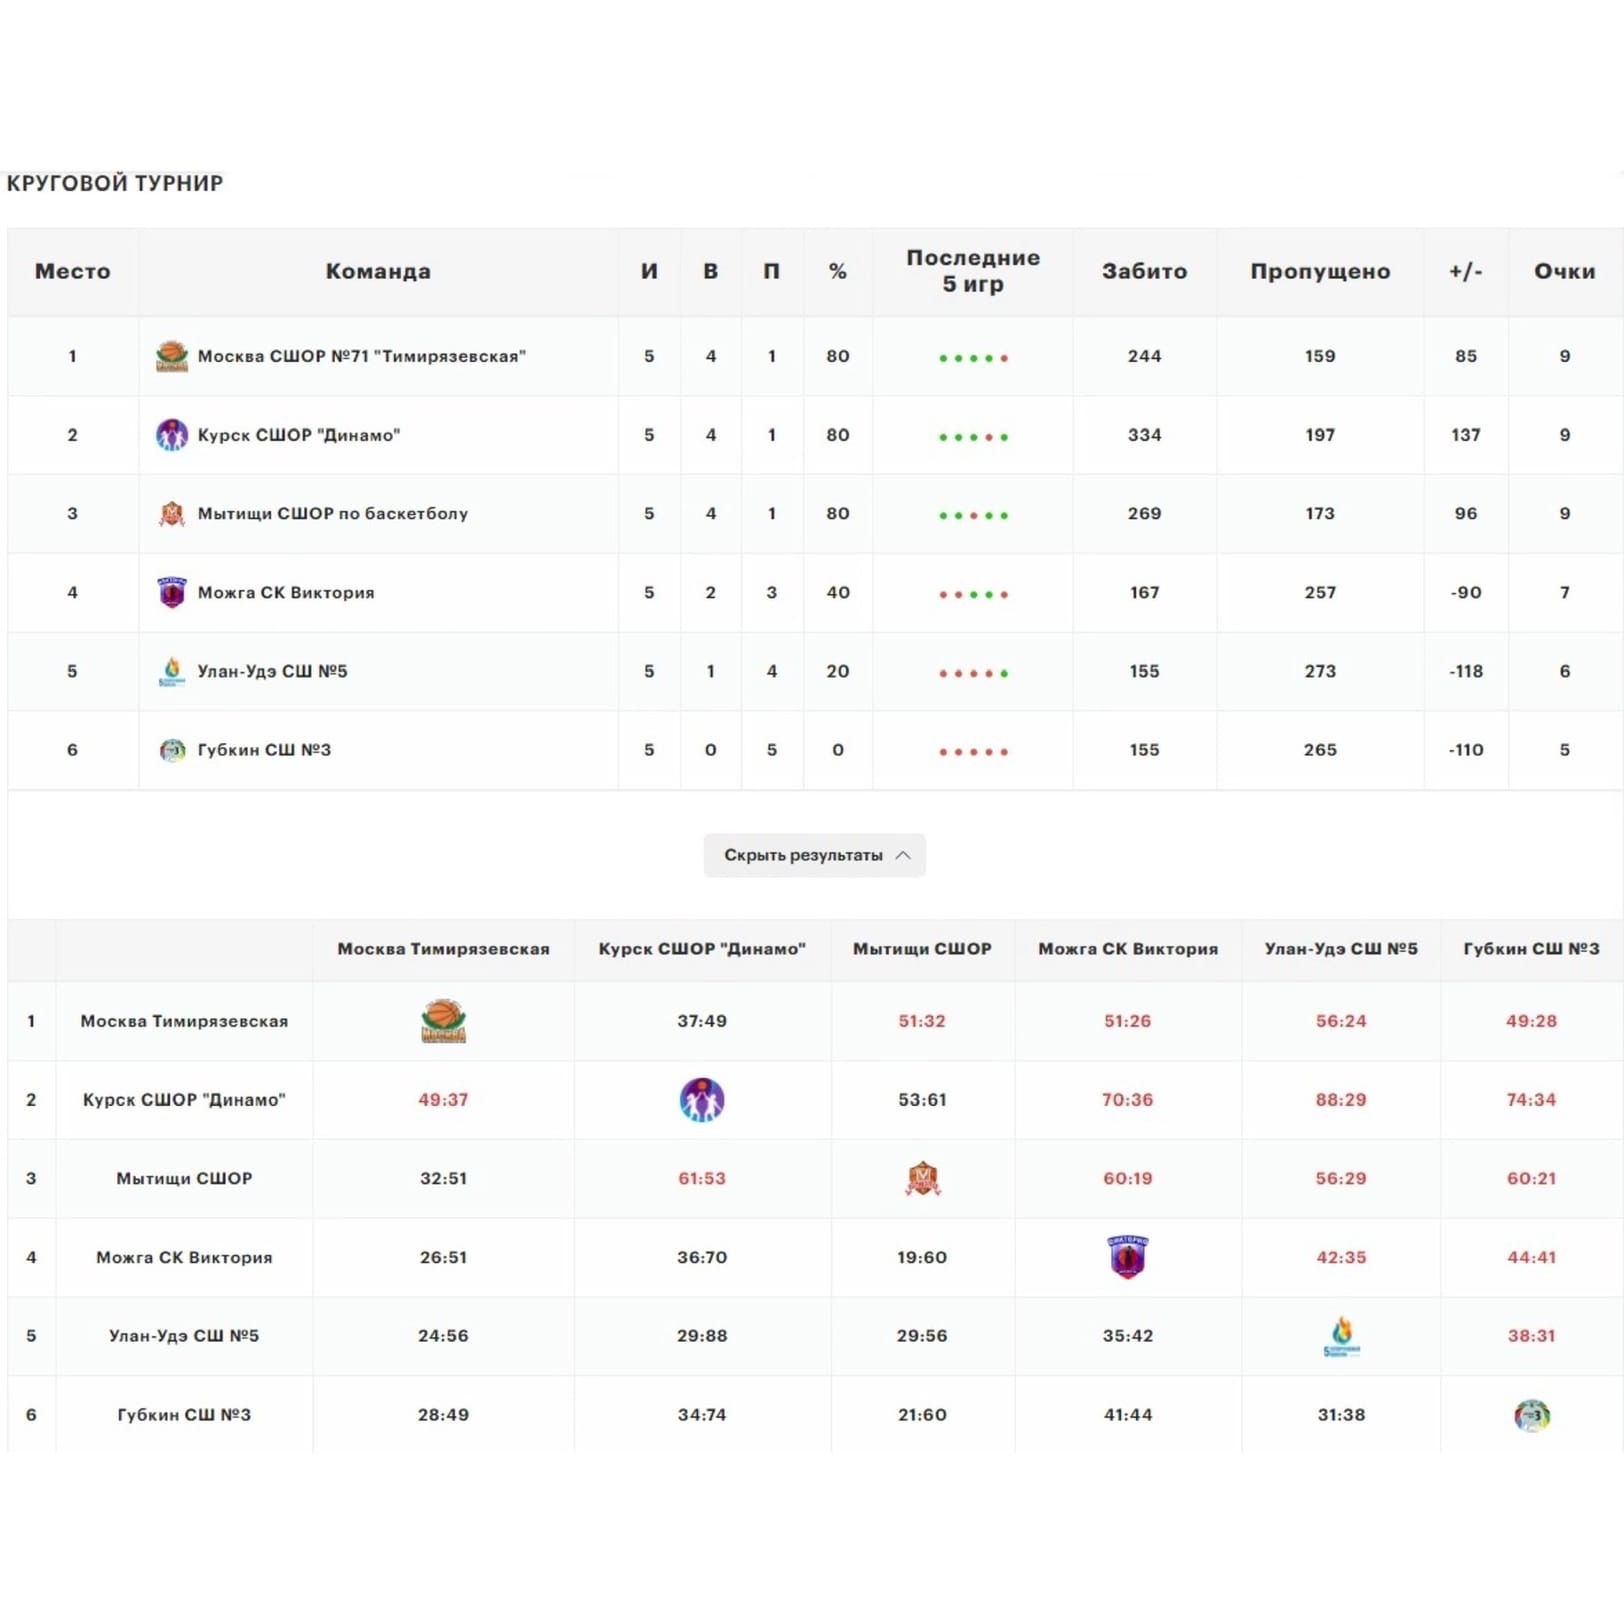
Task: Open team Мытищи СШОР по баскетболу
Action: [332, 514]
